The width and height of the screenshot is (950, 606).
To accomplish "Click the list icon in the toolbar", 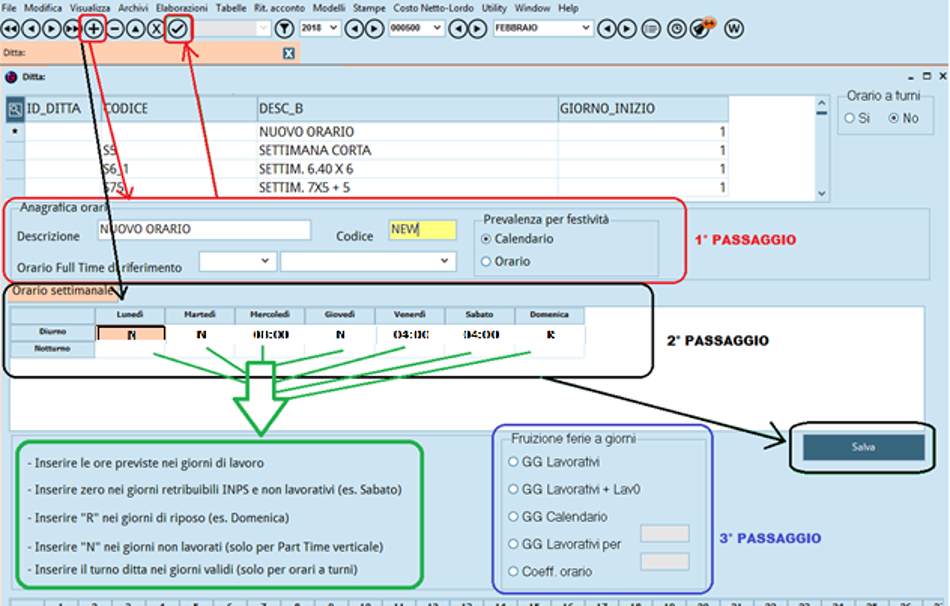I will point(651,28).
